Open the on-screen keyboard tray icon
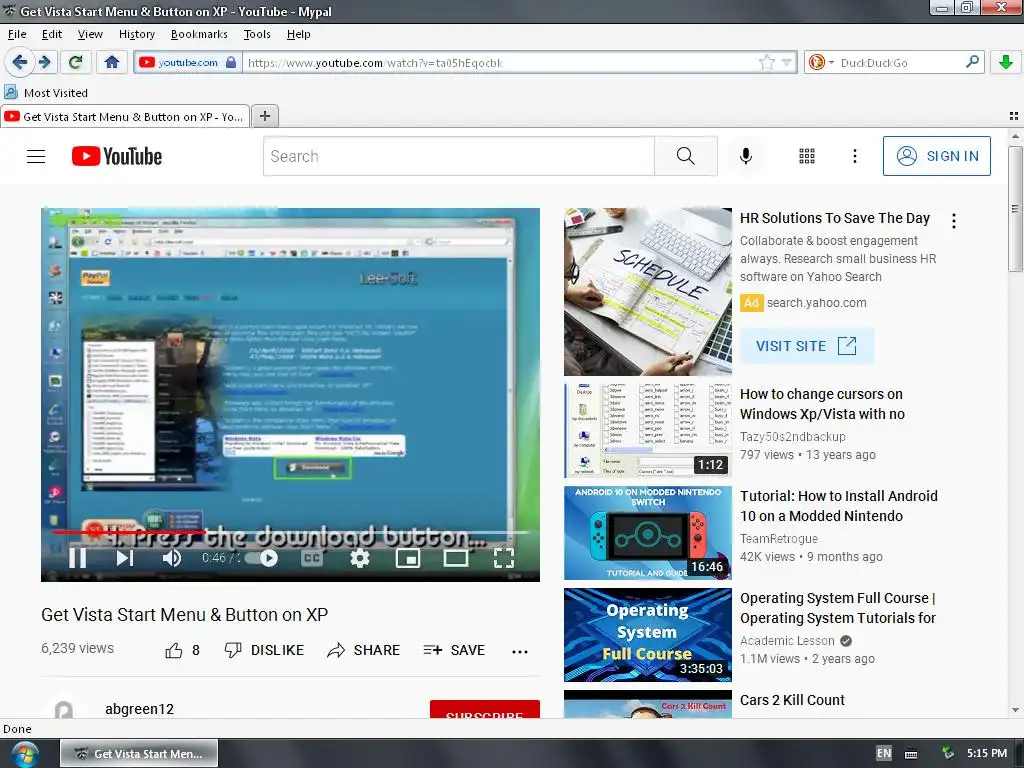Image resolution: width=1024 pixels, height=768 pixels. click(x=911, y=754)
